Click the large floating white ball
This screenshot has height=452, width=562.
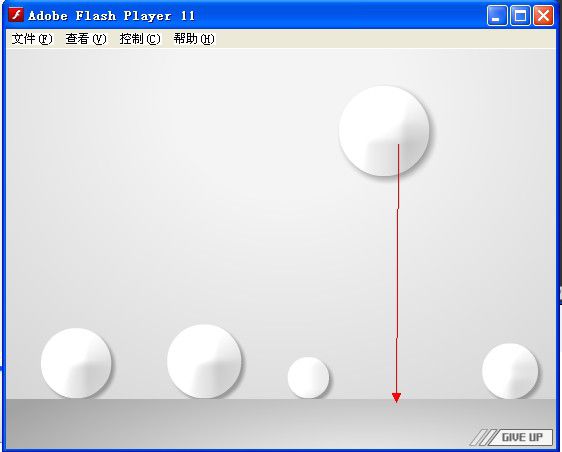click(x=384, y=131)
